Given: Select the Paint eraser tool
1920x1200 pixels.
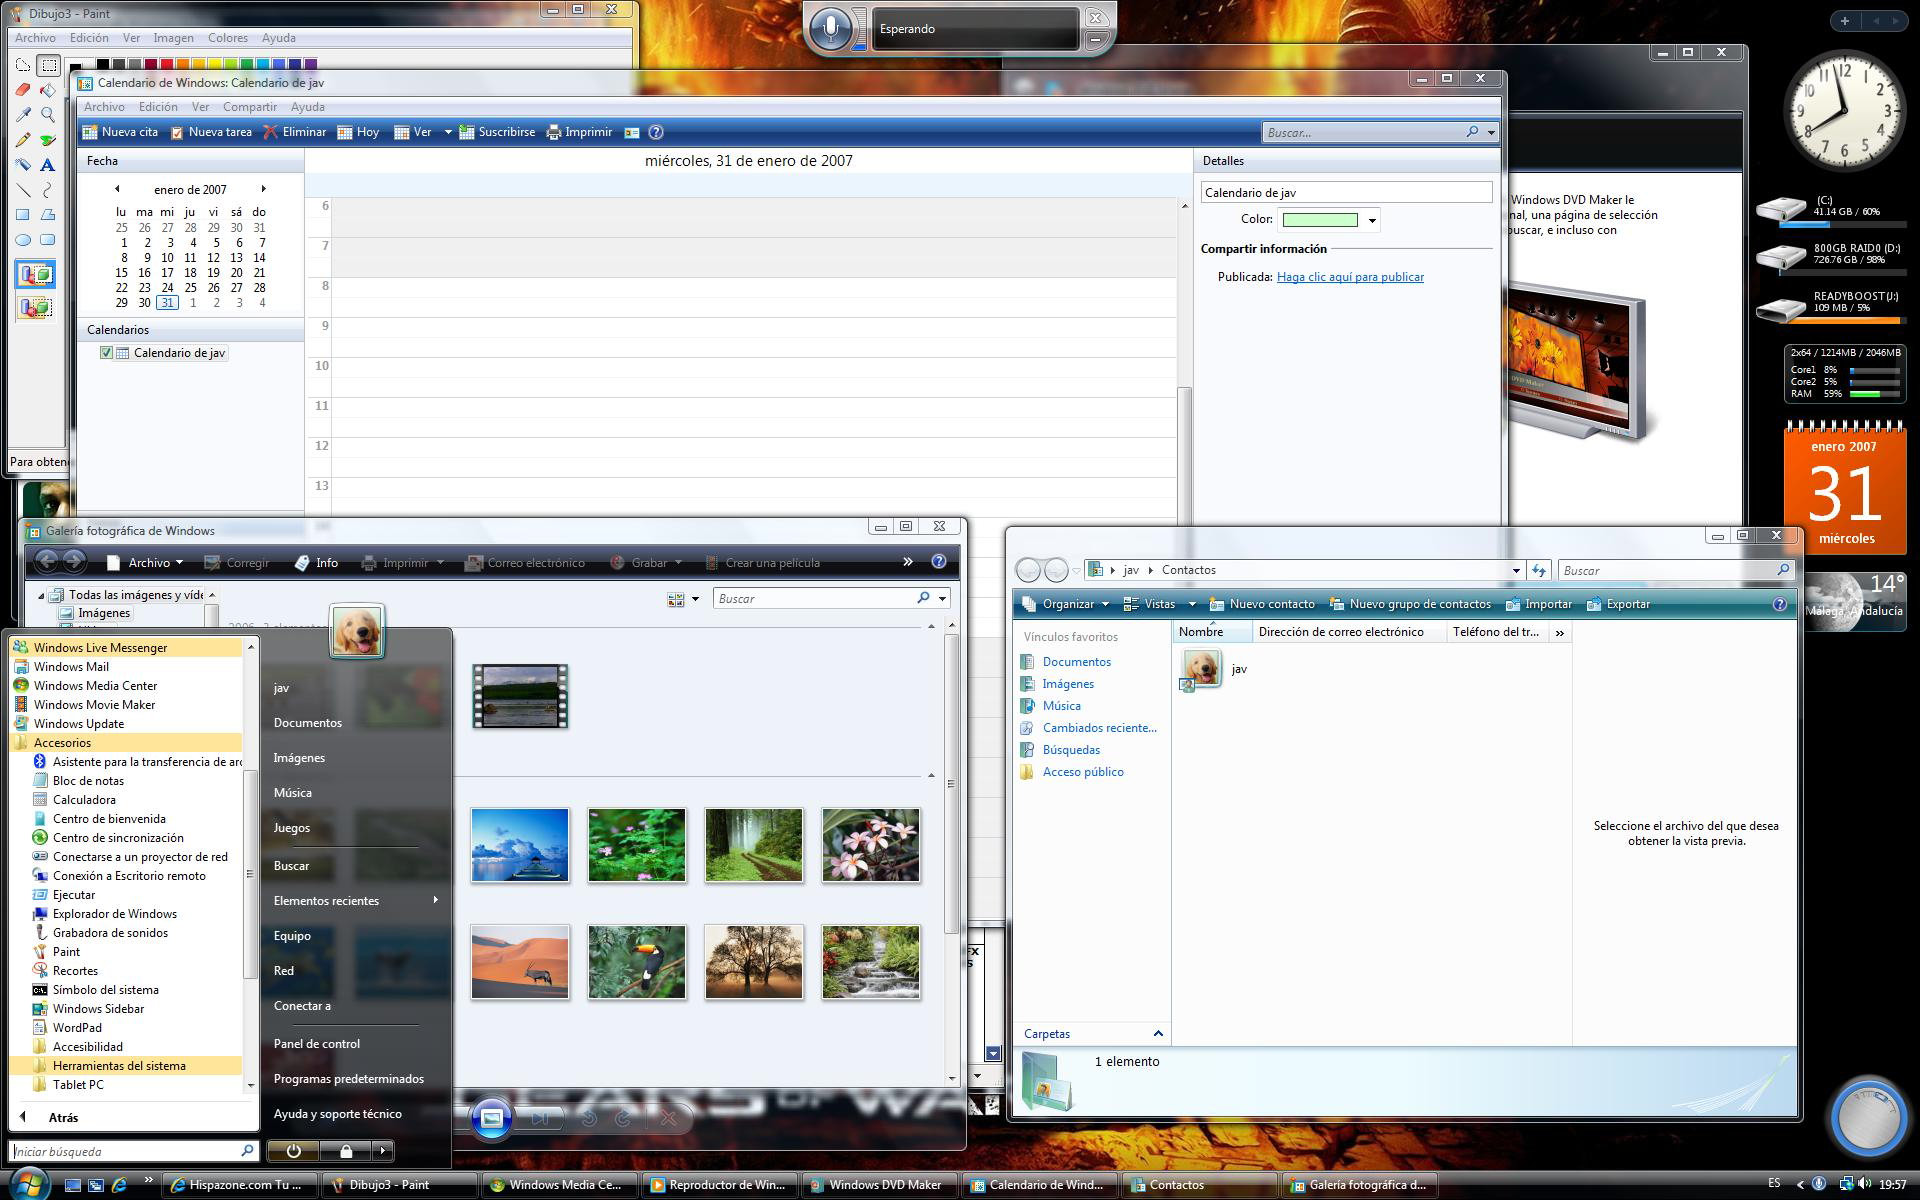Looking at the screenshot, I should point(23,90).
